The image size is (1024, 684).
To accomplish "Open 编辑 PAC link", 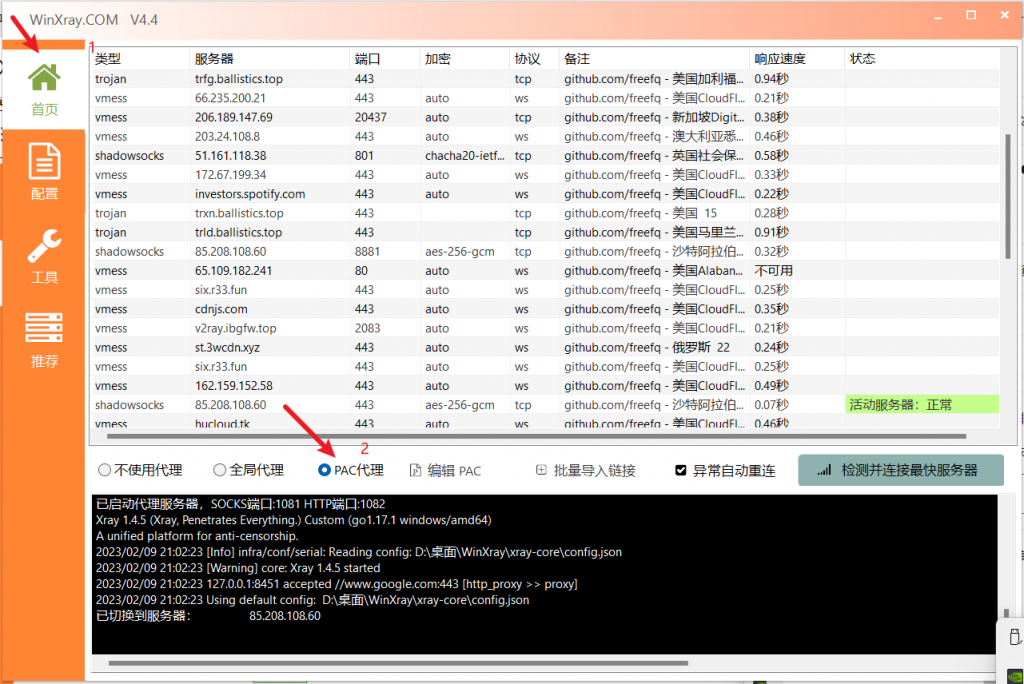I will point(455,470).
